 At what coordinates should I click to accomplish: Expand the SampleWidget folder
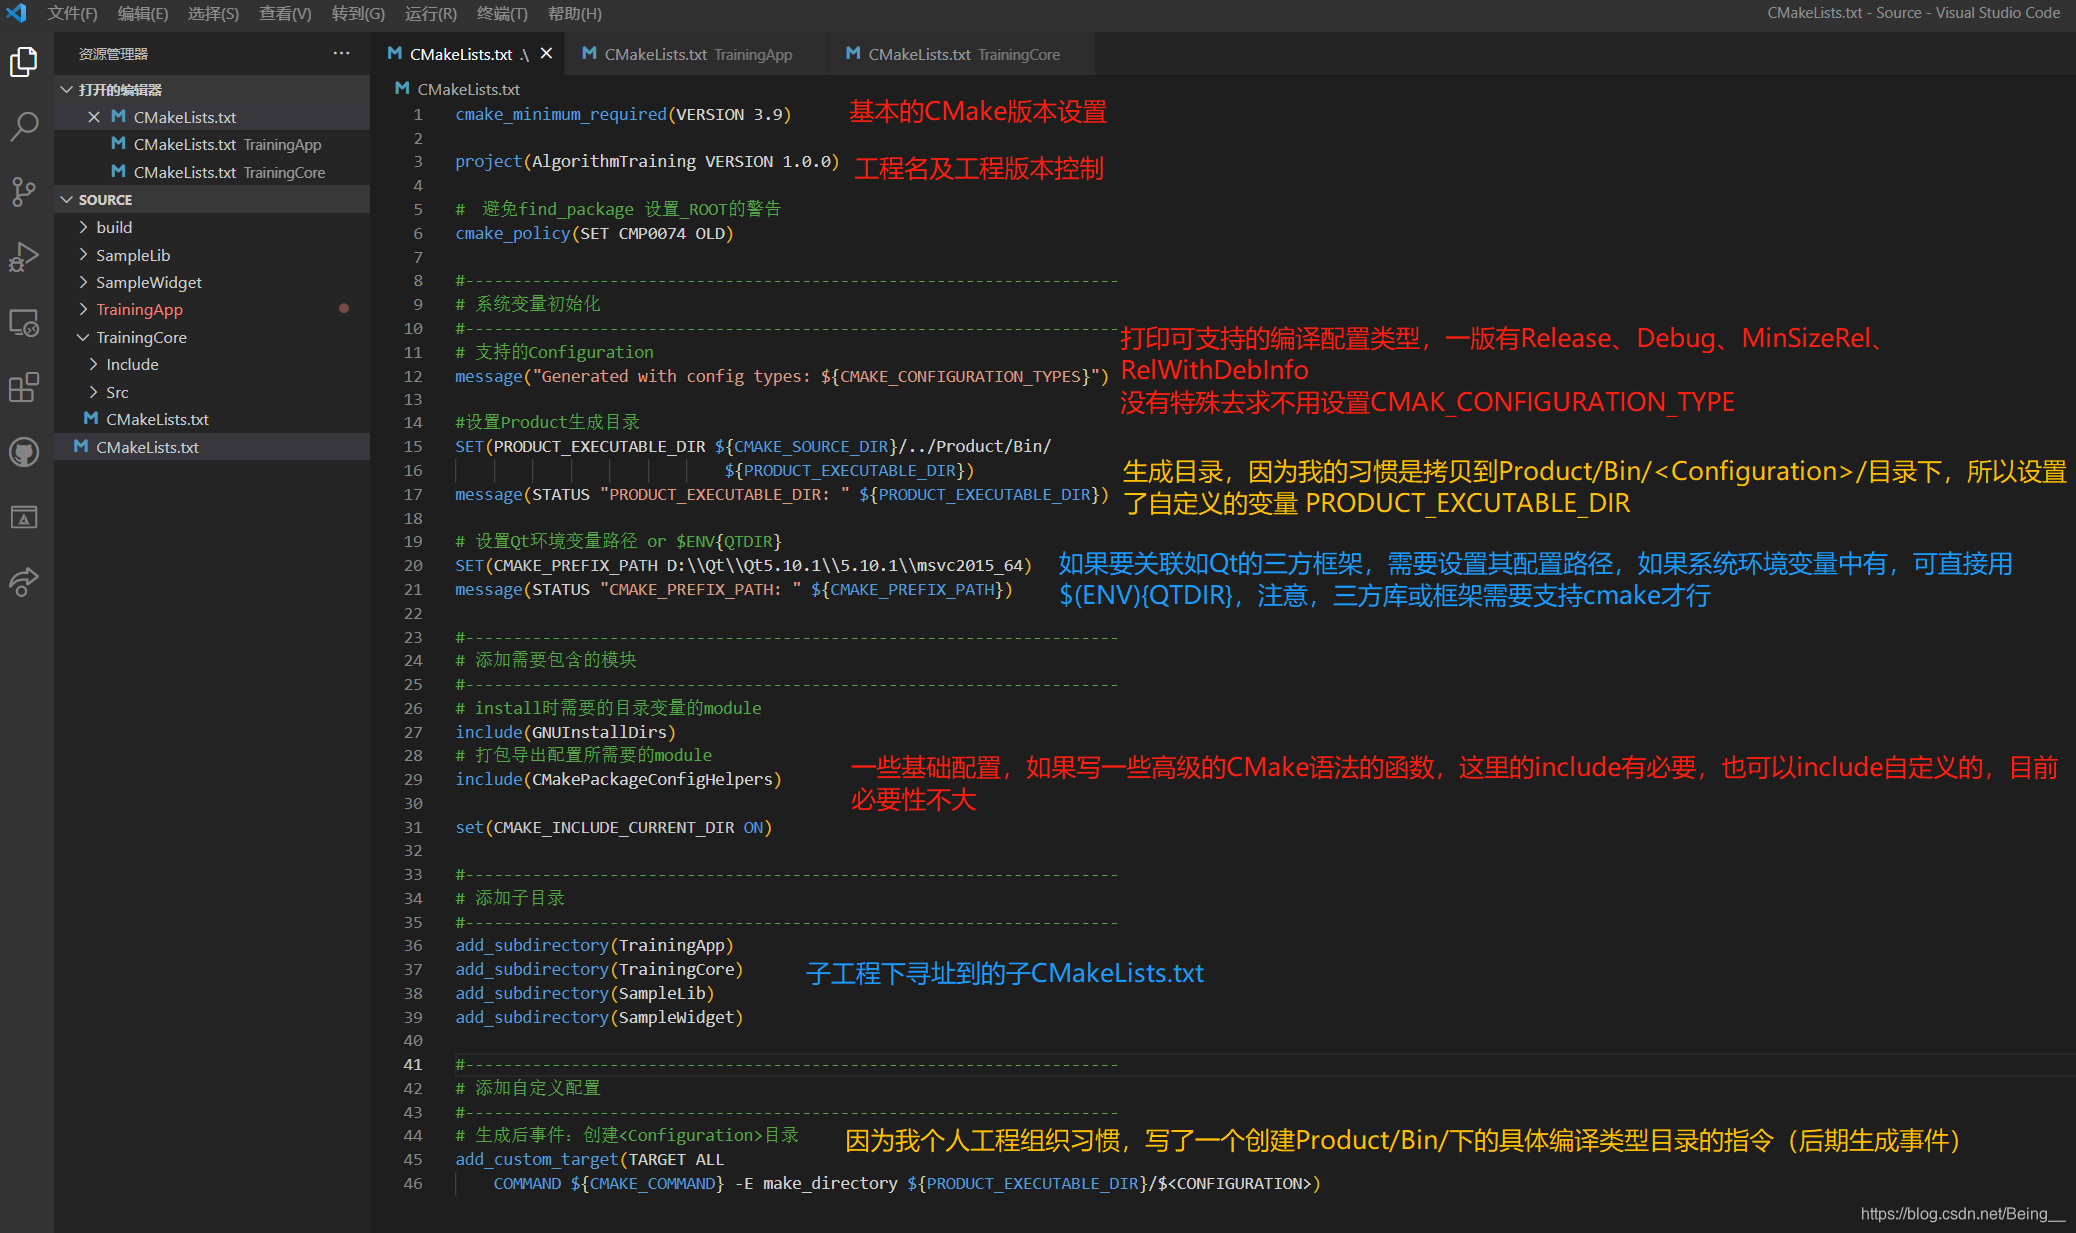pos(83,282)
